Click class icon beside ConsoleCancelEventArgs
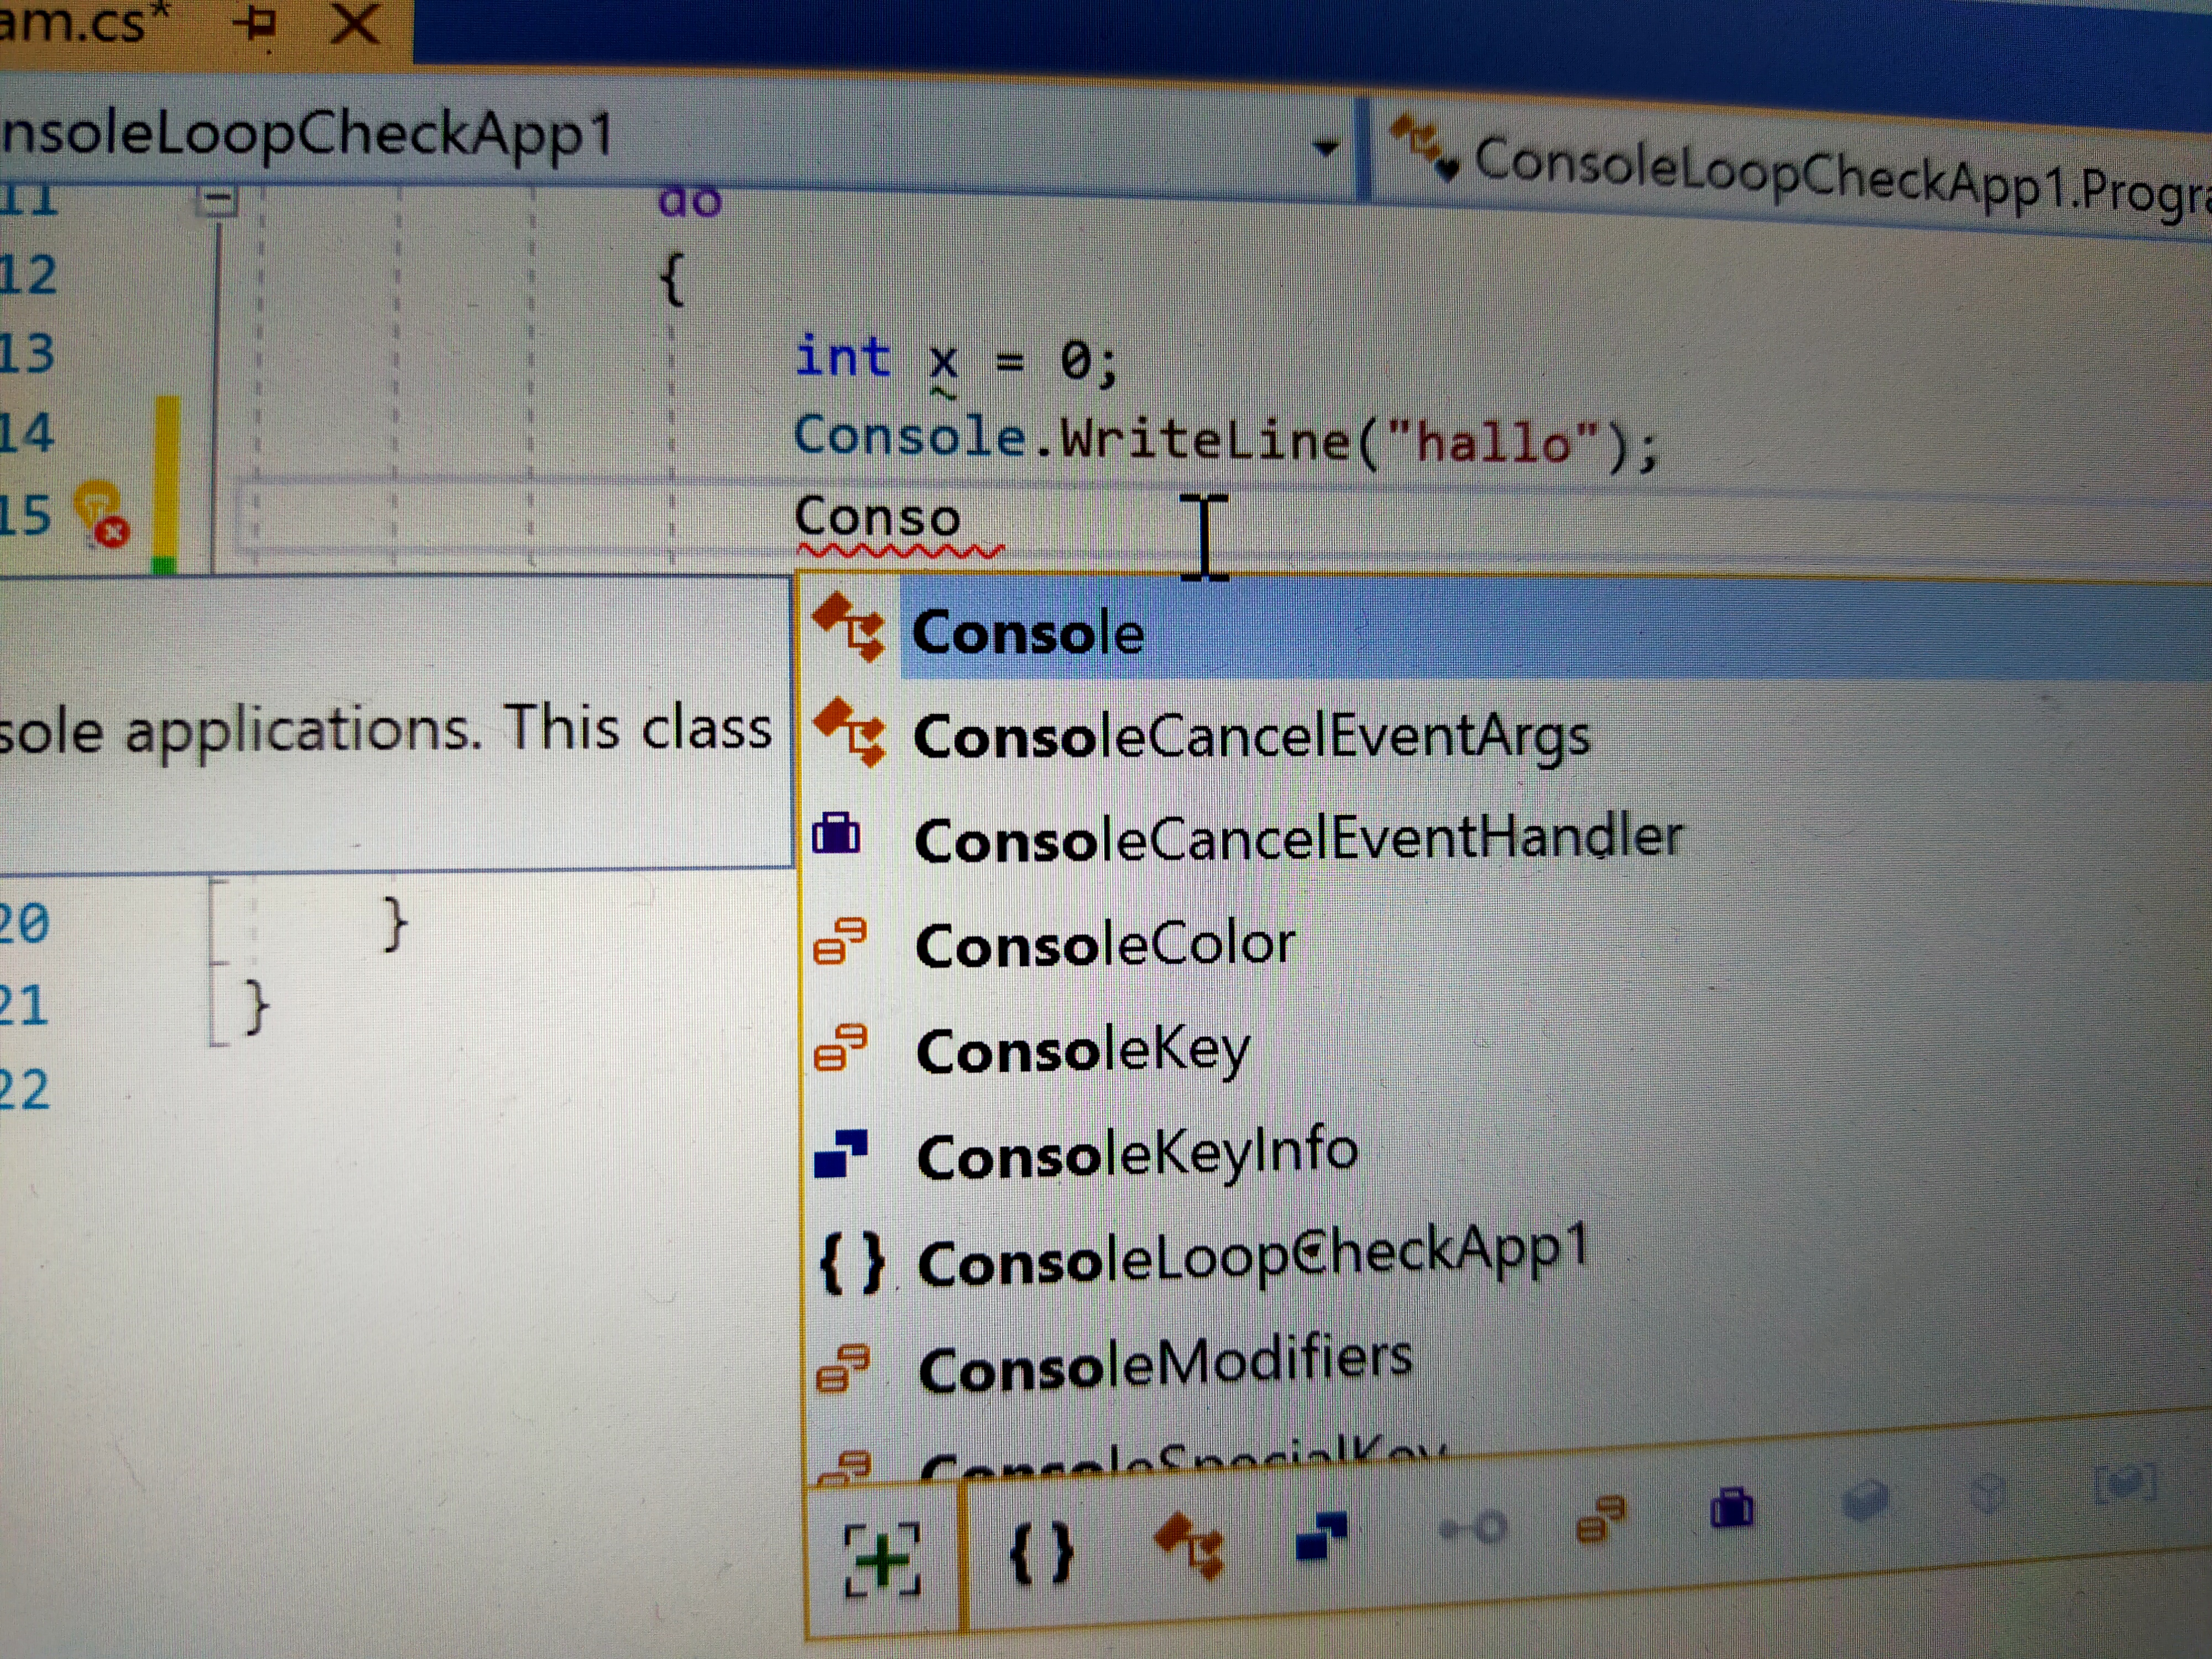Viewport: 2212px width, 1659px height. click(x=849, y=732)
